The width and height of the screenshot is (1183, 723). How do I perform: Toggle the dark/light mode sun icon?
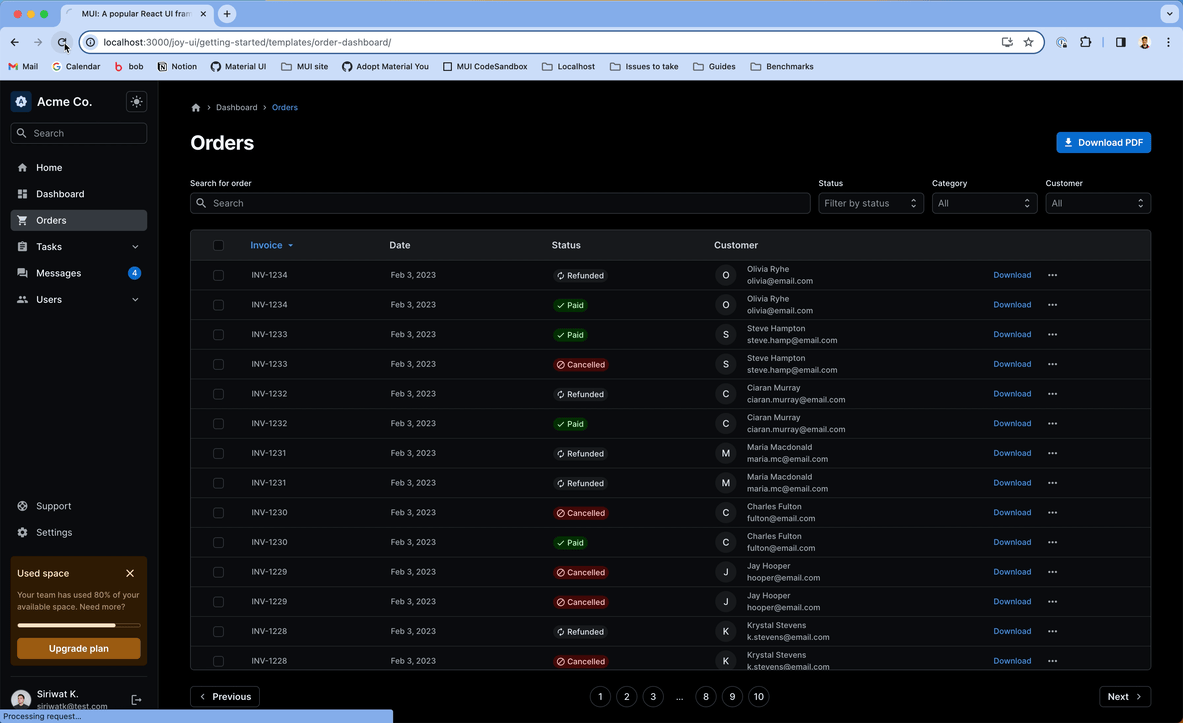pos(136,102)
